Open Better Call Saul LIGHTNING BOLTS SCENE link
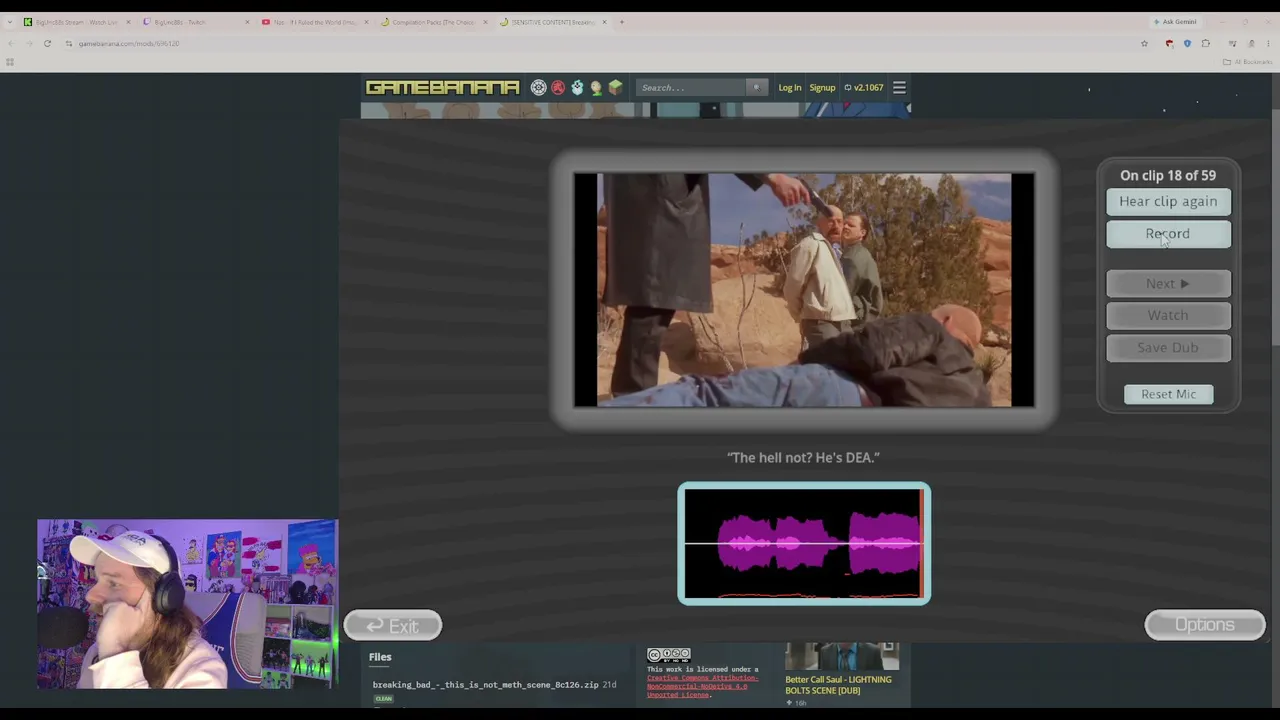The image size is (1280, 720). (x=838, y=684)
